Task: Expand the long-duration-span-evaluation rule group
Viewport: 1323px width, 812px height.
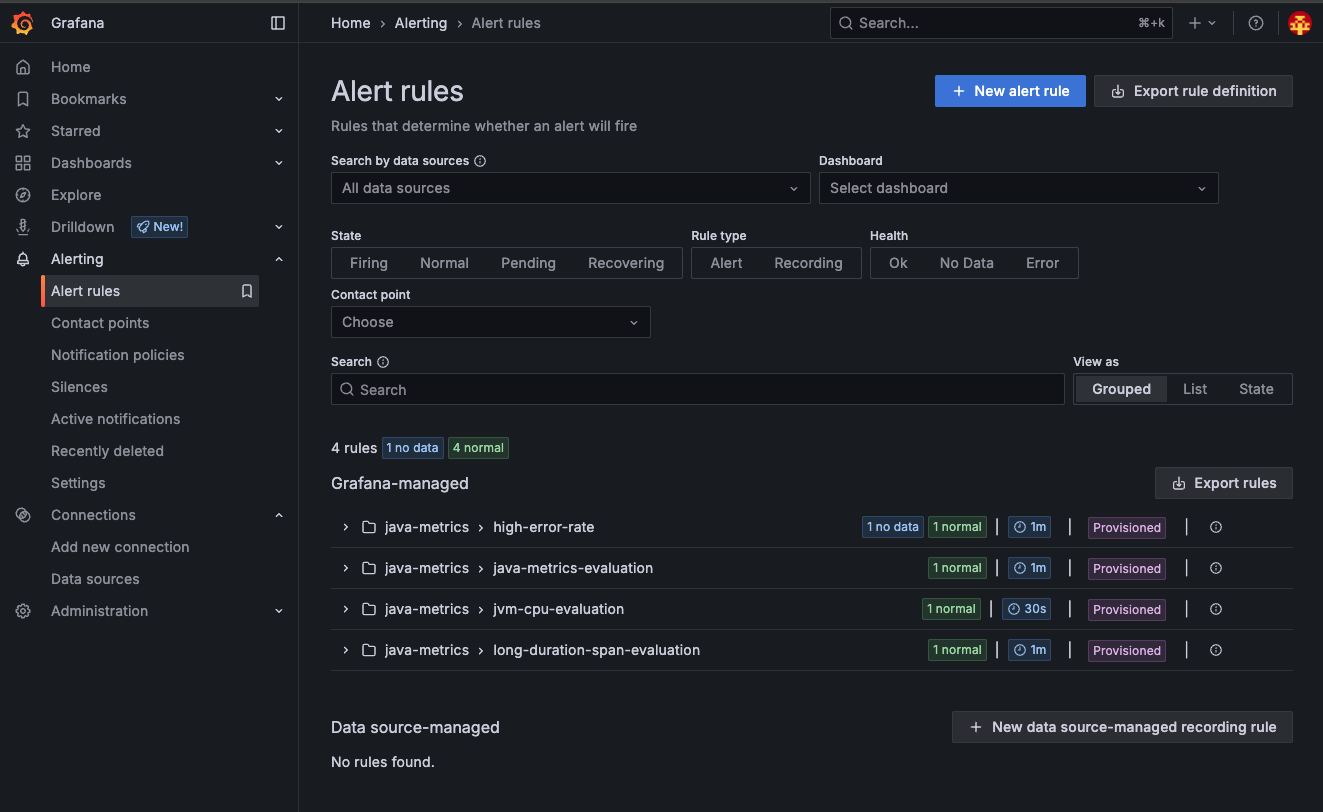Action: [346, 650]
